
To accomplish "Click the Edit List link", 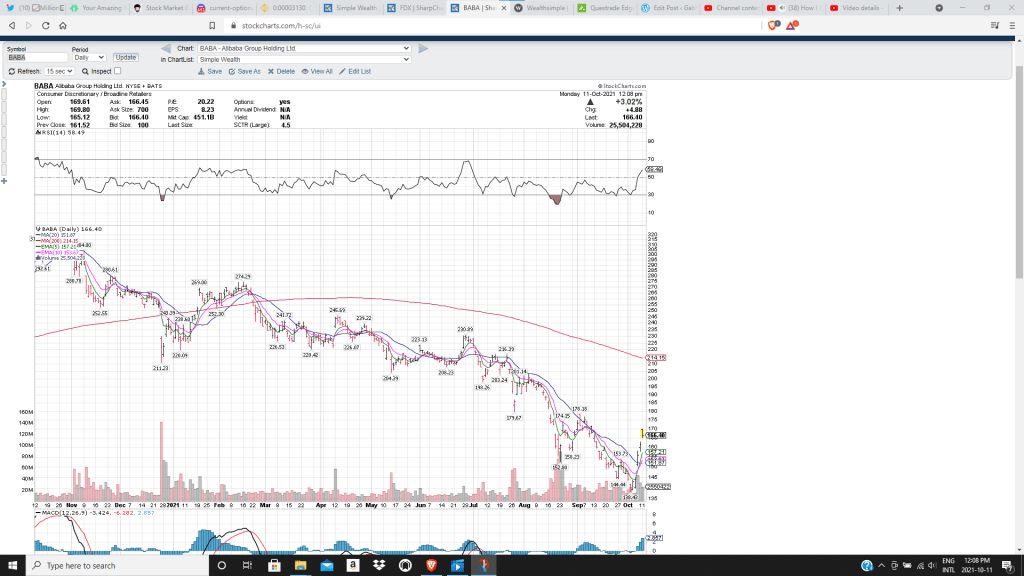I will pos(355,71).
